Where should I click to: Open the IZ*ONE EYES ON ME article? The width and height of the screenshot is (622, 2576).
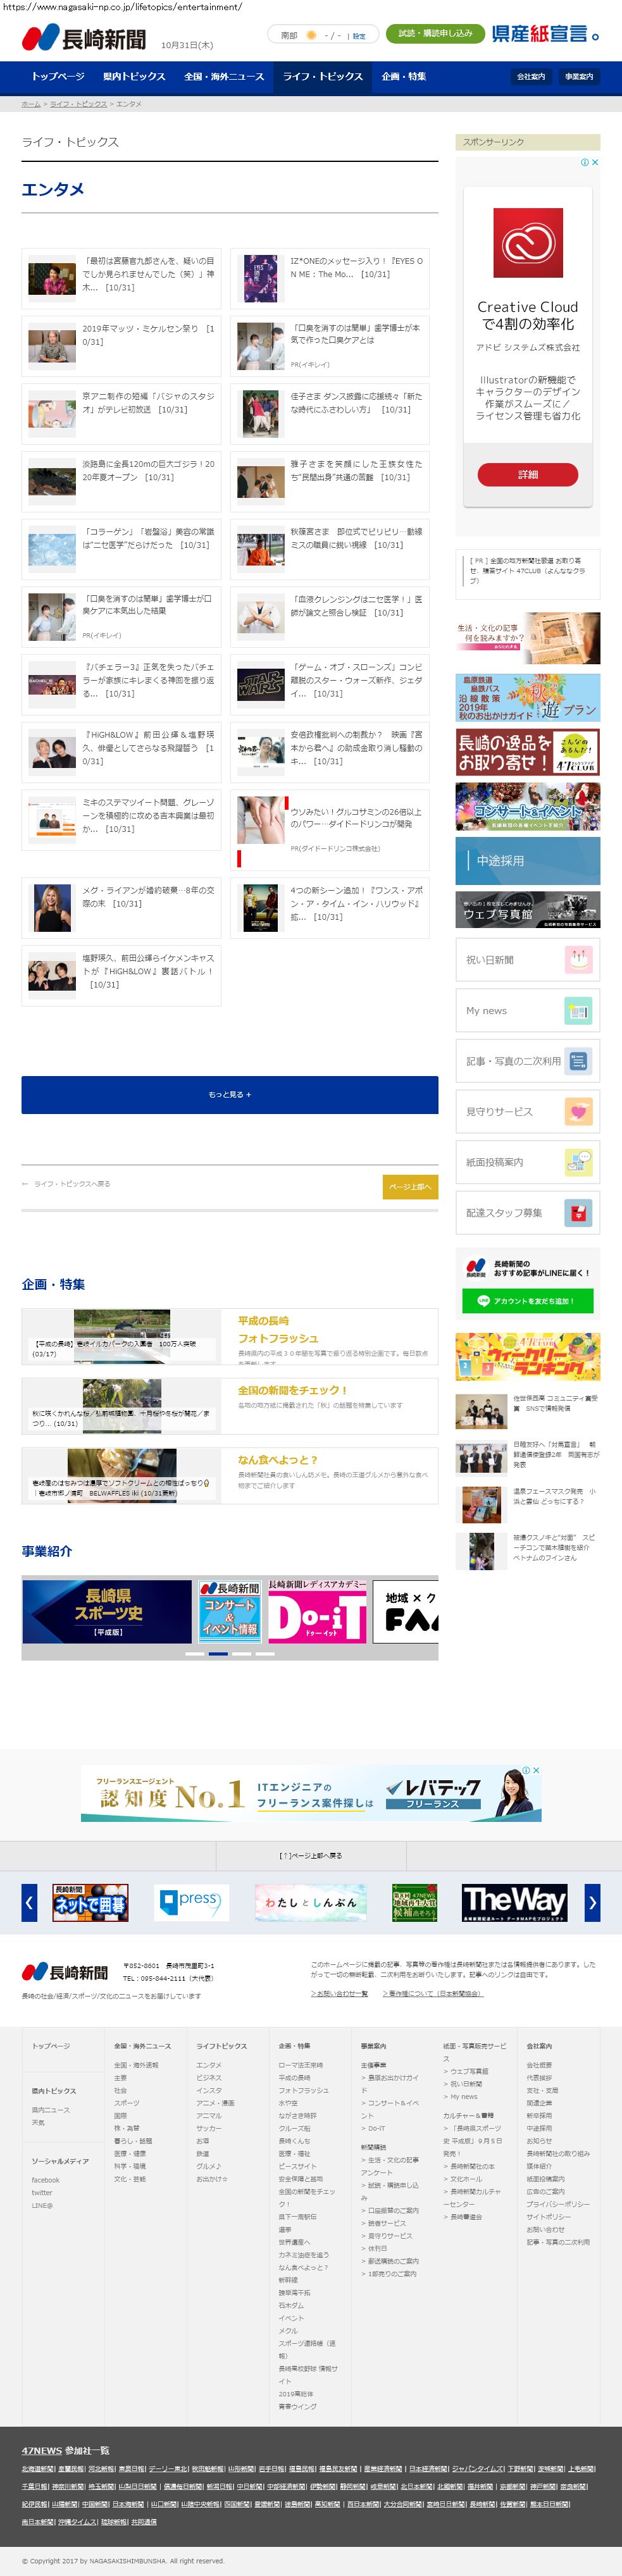[330, 278]
